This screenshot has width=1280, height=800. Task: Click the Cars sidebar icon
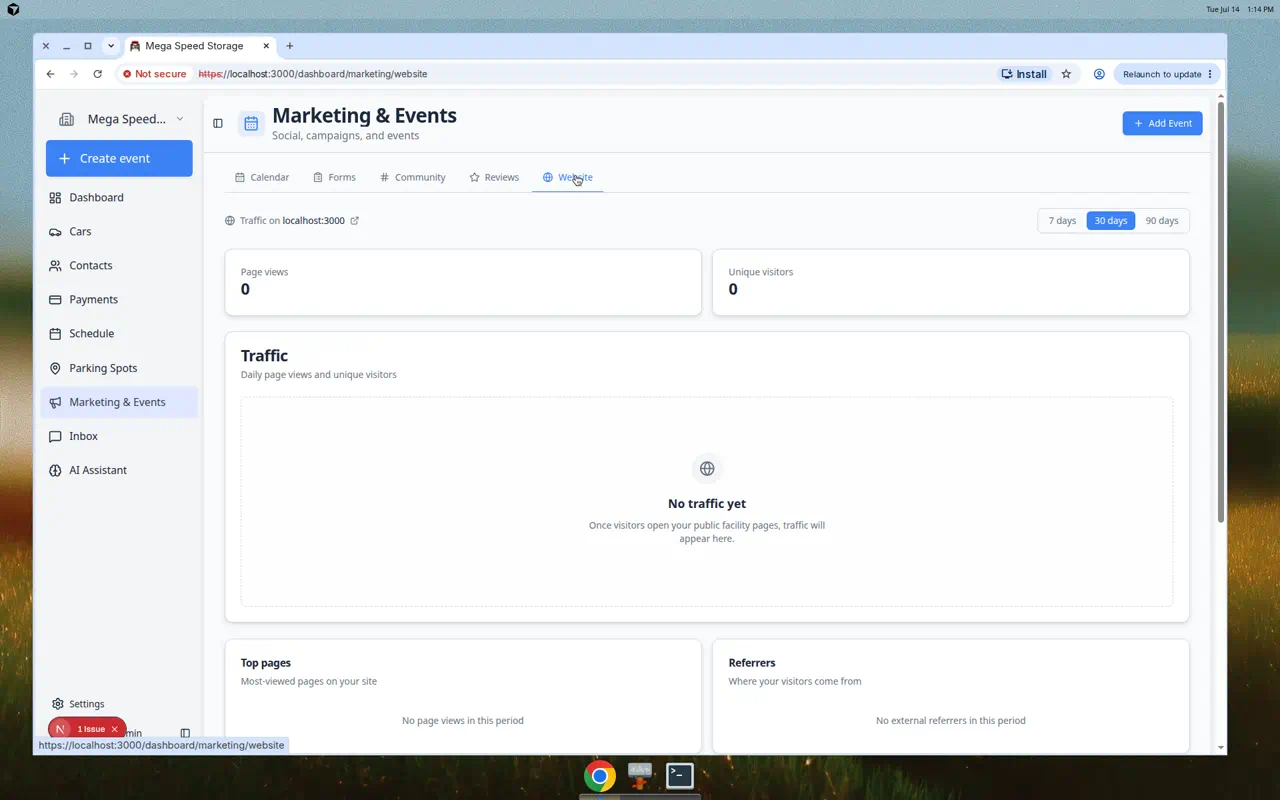[x=55, y=232]
